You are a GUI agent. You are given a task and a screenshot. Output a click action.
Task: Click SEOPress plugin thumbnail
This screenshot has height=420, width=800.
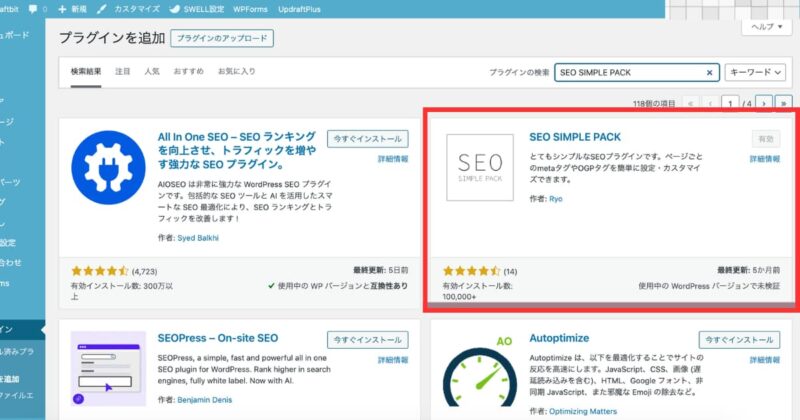point(108,368)
